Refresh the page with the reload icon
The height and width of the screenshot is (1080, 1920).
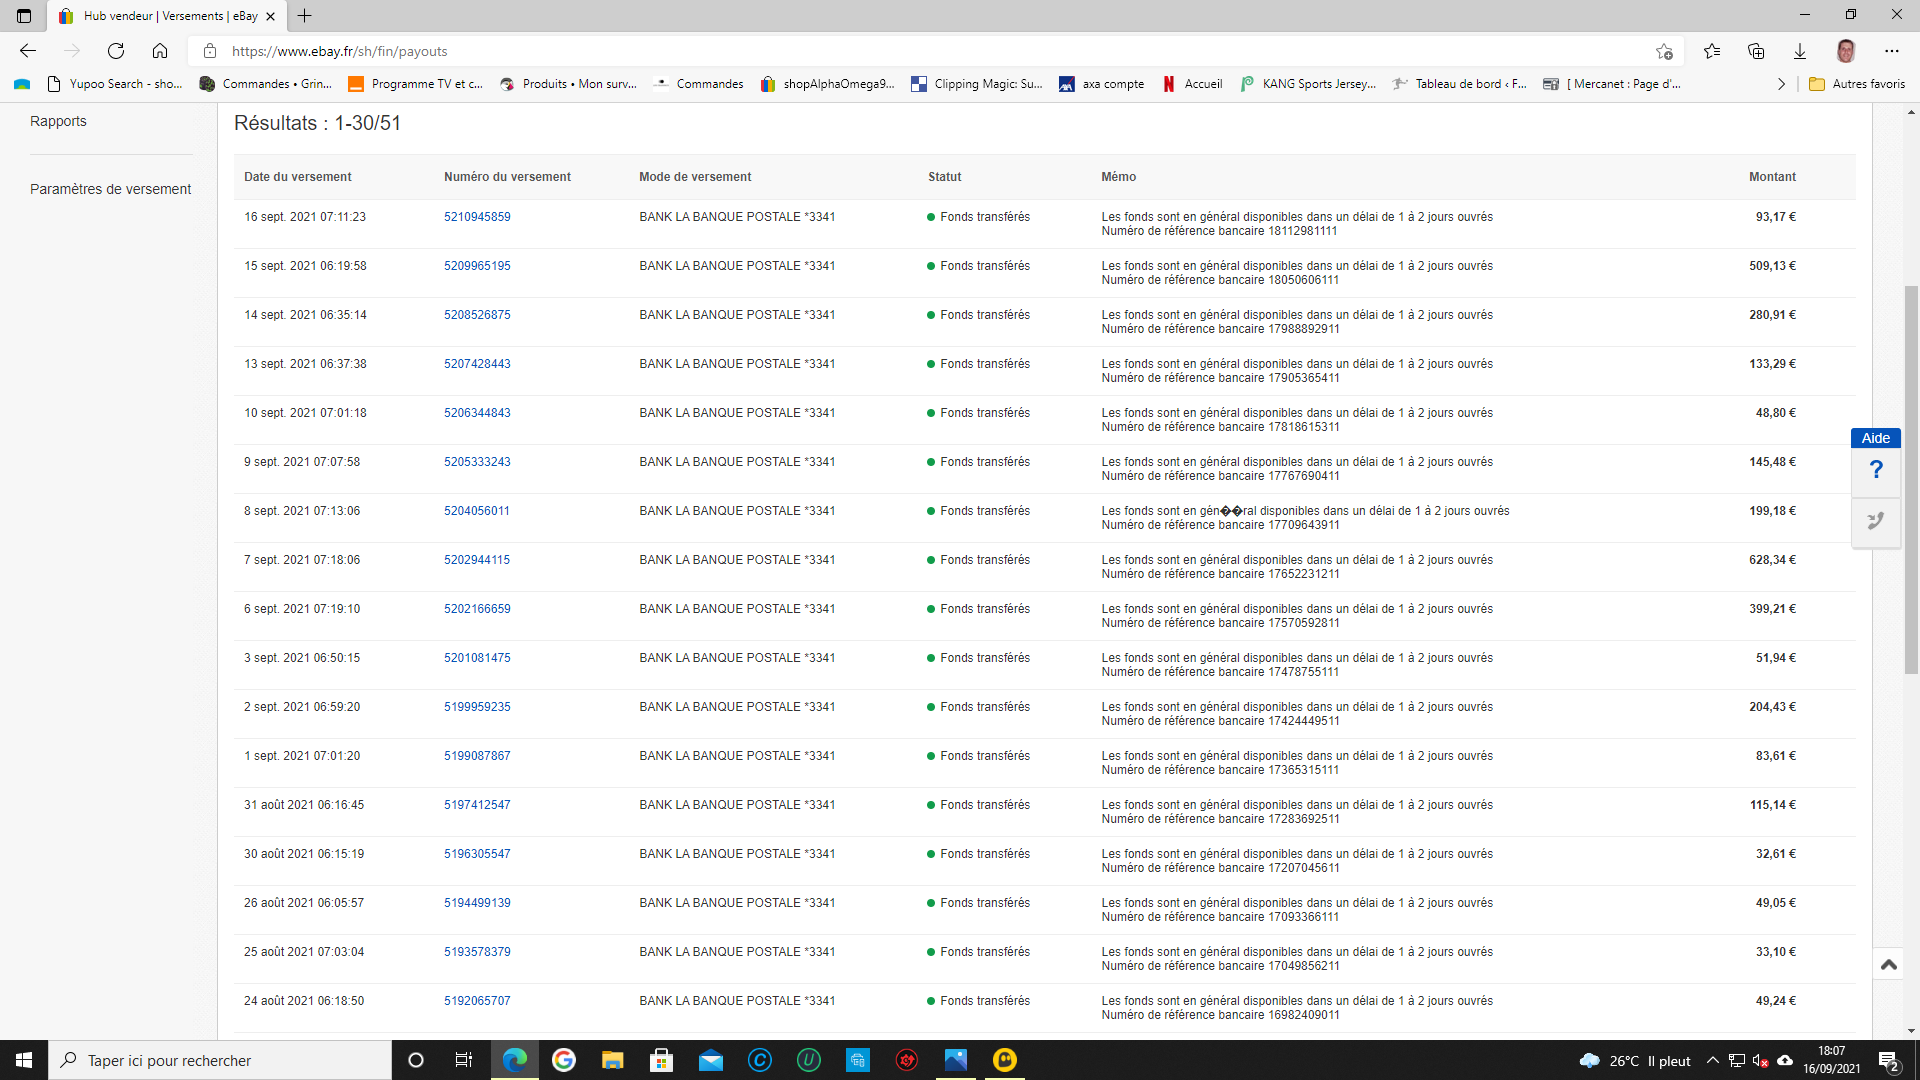pos(116,51)
